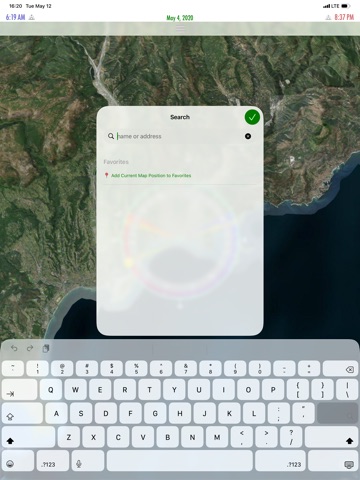Tap the red pin icon beside Add Current Map Position
This screenshot has height=480, width=360.
pyautogui.click(x=106, y=175)
